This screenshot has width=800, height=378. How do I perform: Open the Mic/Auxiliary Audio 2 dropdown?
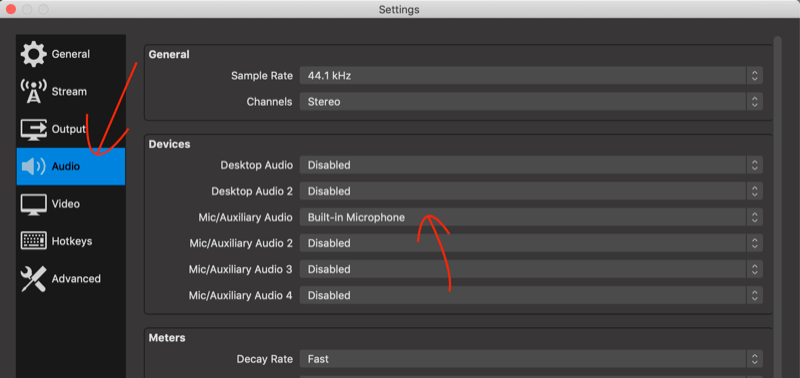[531, 243]
